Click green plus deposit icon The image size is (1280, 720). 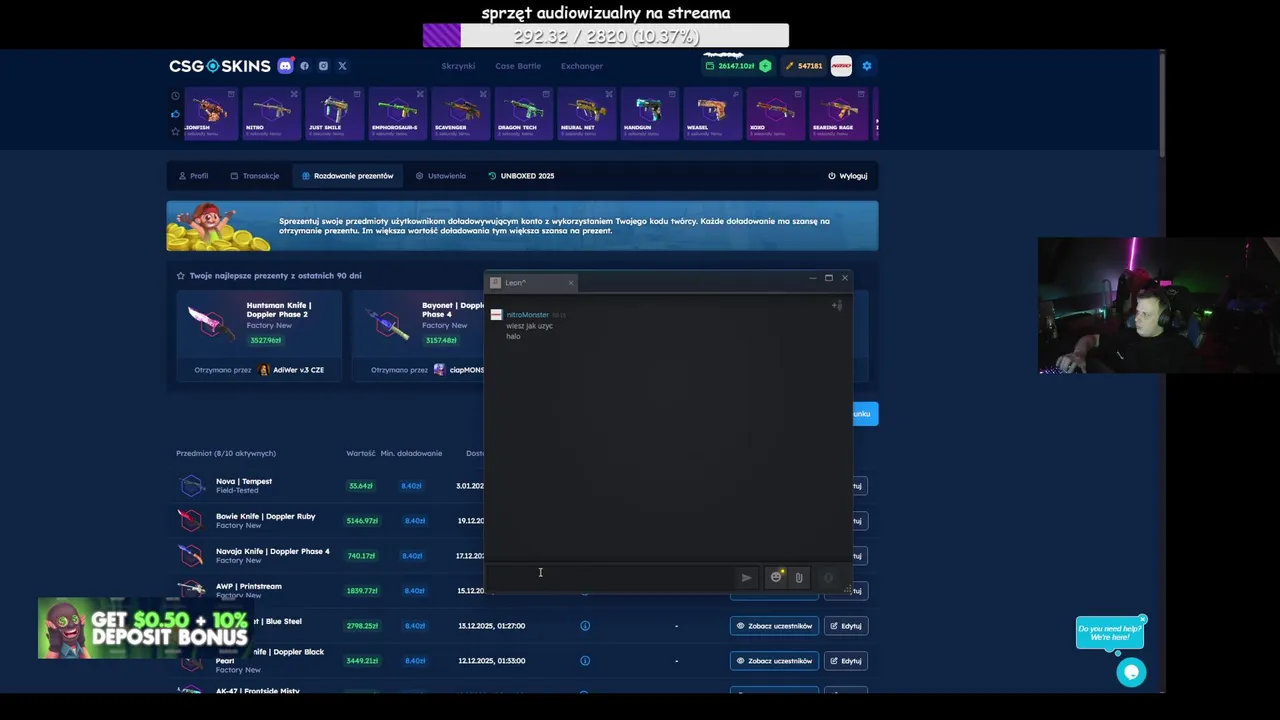tap(765, 66)
